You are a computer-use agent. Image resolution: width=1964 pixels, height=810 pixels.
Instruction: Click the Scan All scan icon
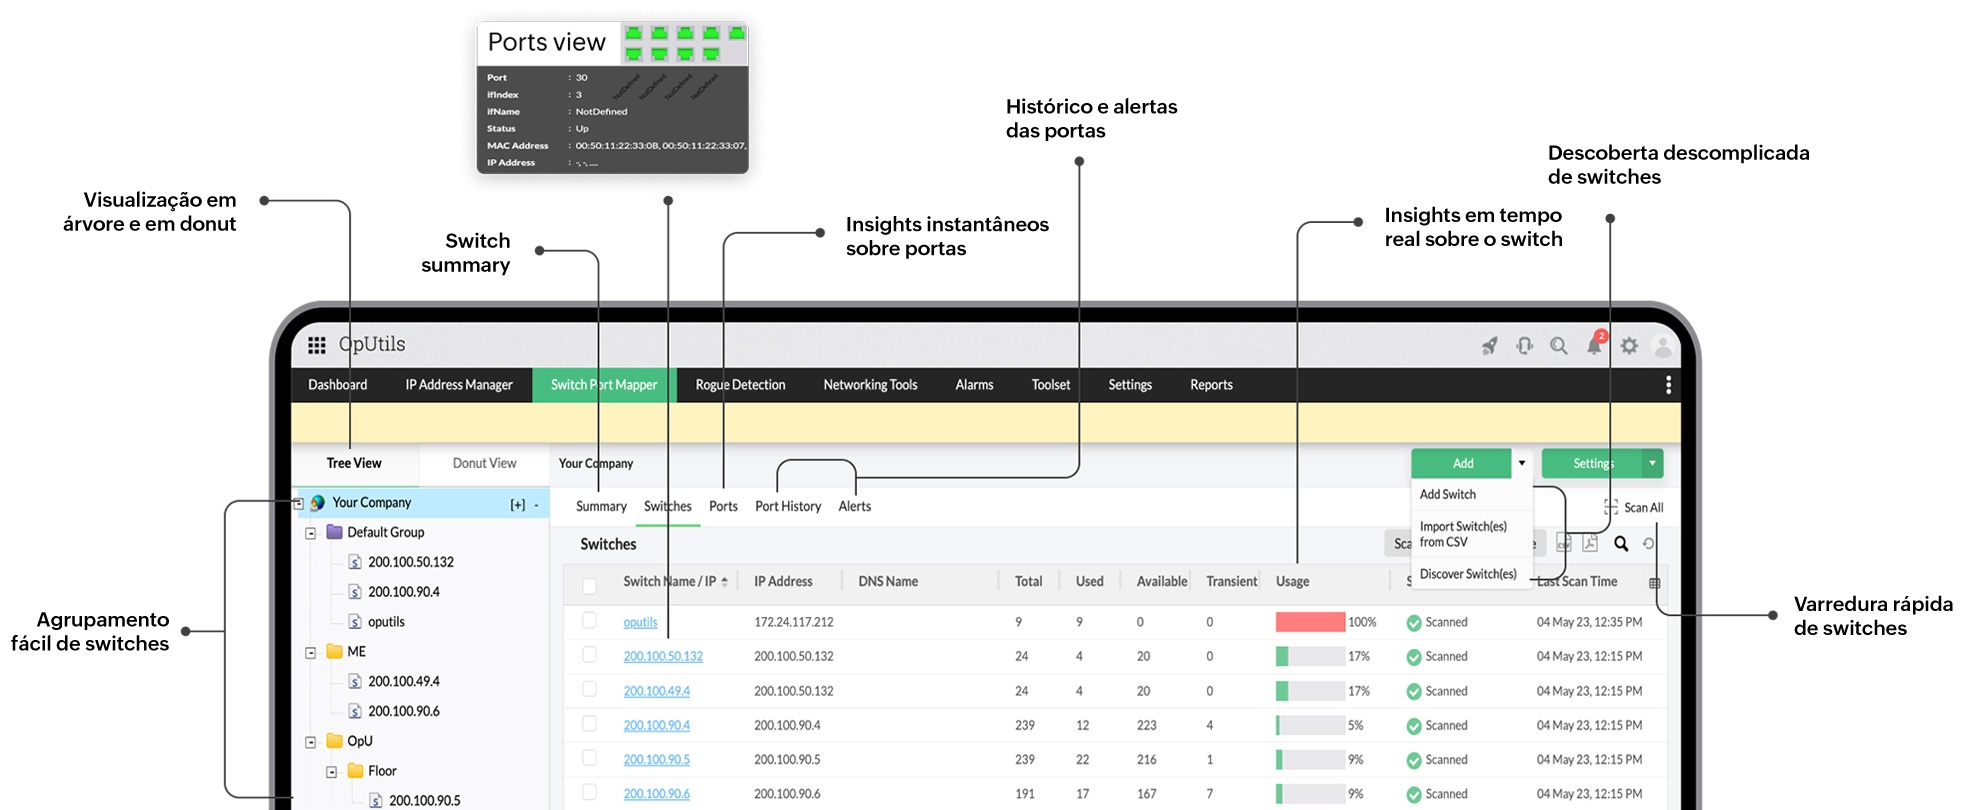[1611, 507]
